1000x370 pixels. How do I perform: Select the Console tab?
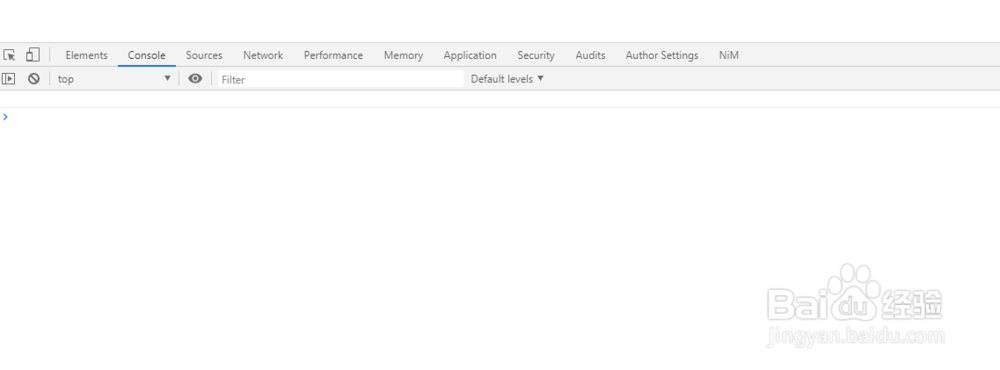147,56
